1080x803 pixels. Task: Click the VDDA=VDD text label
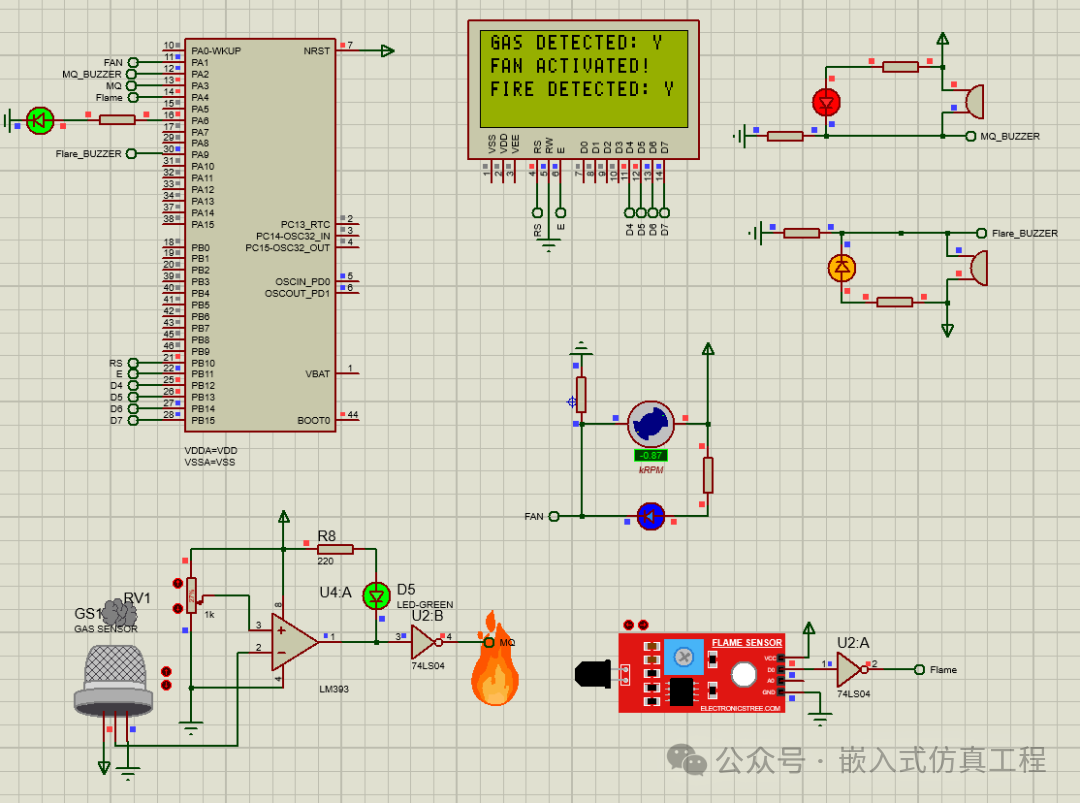(211, 450)
